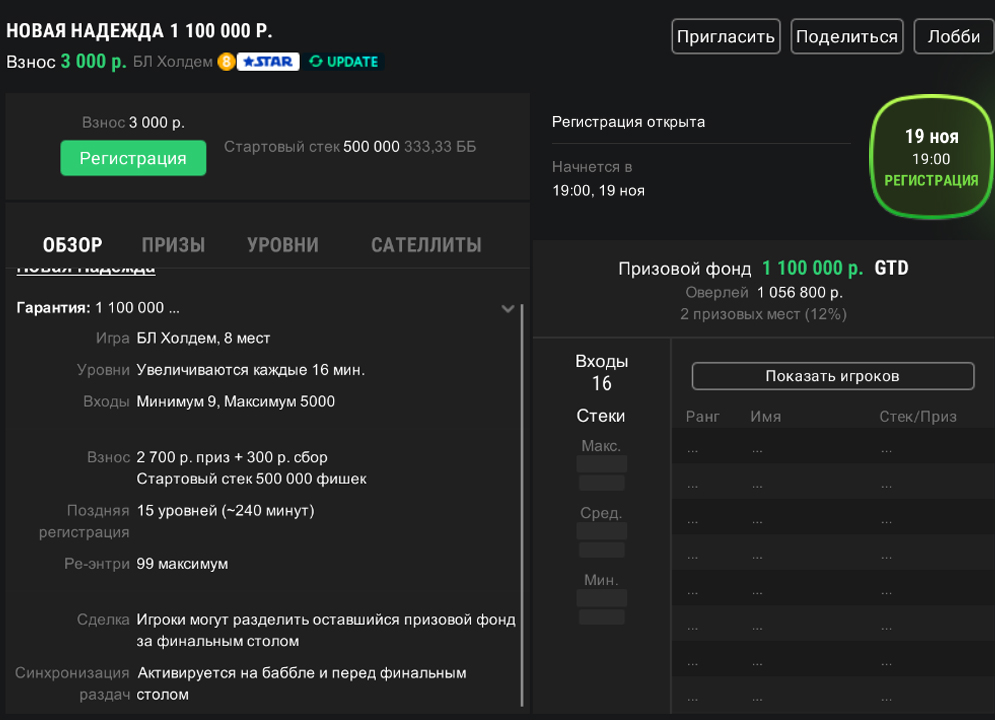Open the Призы tab
This screenshot has height=720, width=995.
[173, 245]
